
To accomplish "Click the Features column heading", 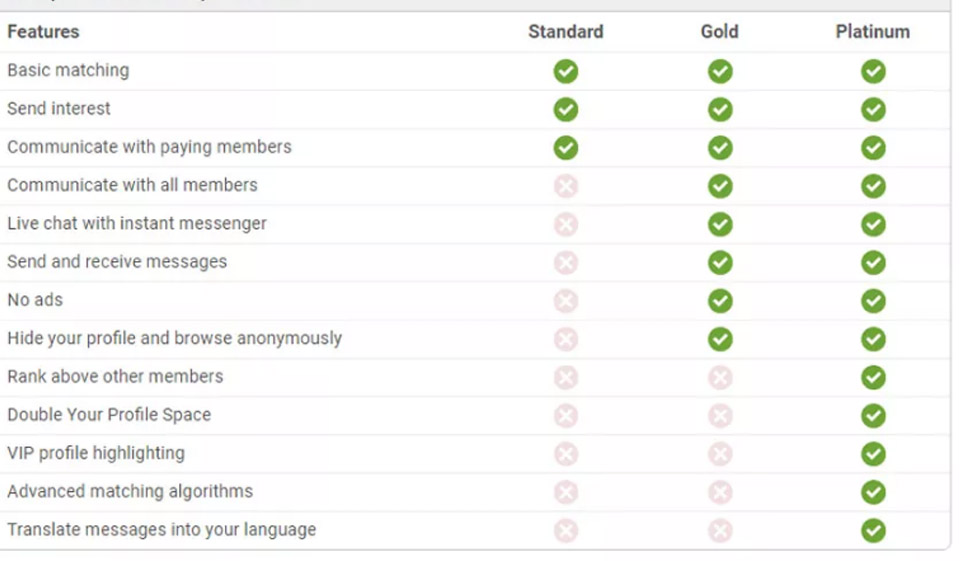I will (x=43, y=32).
